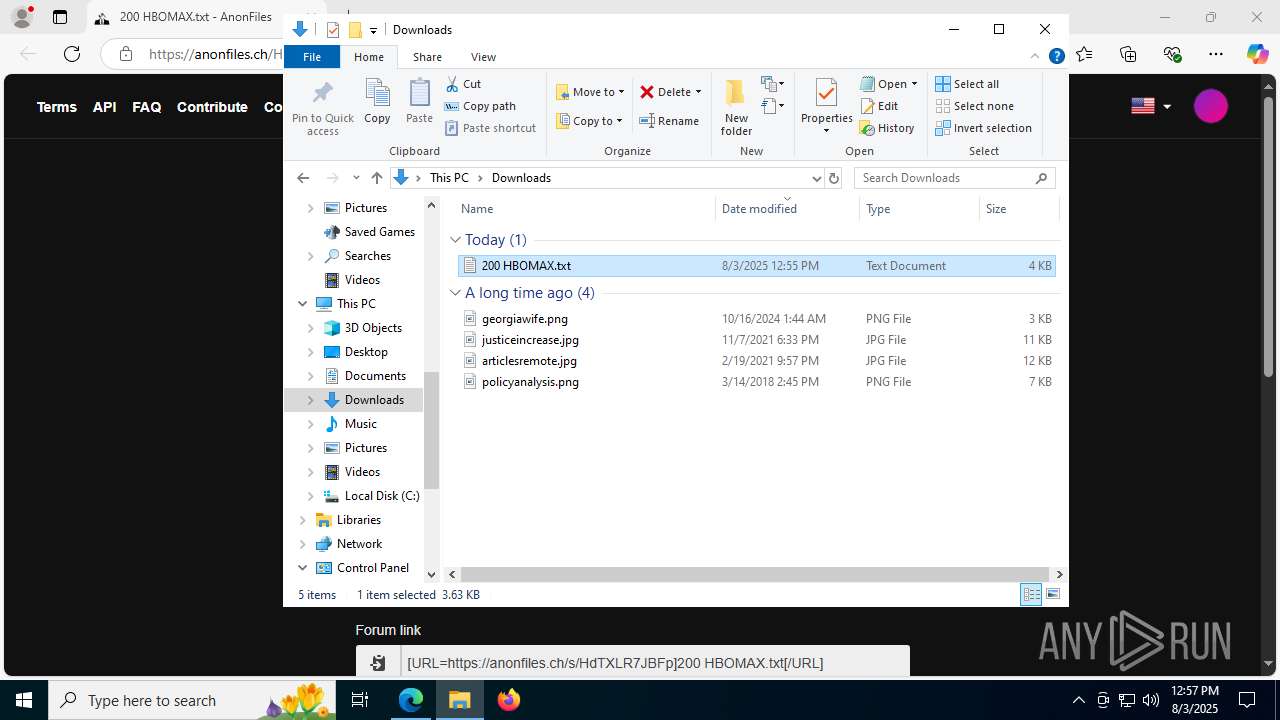The image size is (1280, 720).
Task: Click Edit in Open group
Action: (879, 106)
